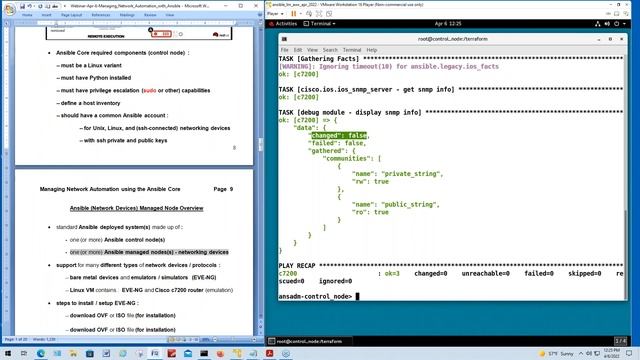Open GNOME power system menu
Viewport: 640px width, 360px height.
tap(617, 24)
